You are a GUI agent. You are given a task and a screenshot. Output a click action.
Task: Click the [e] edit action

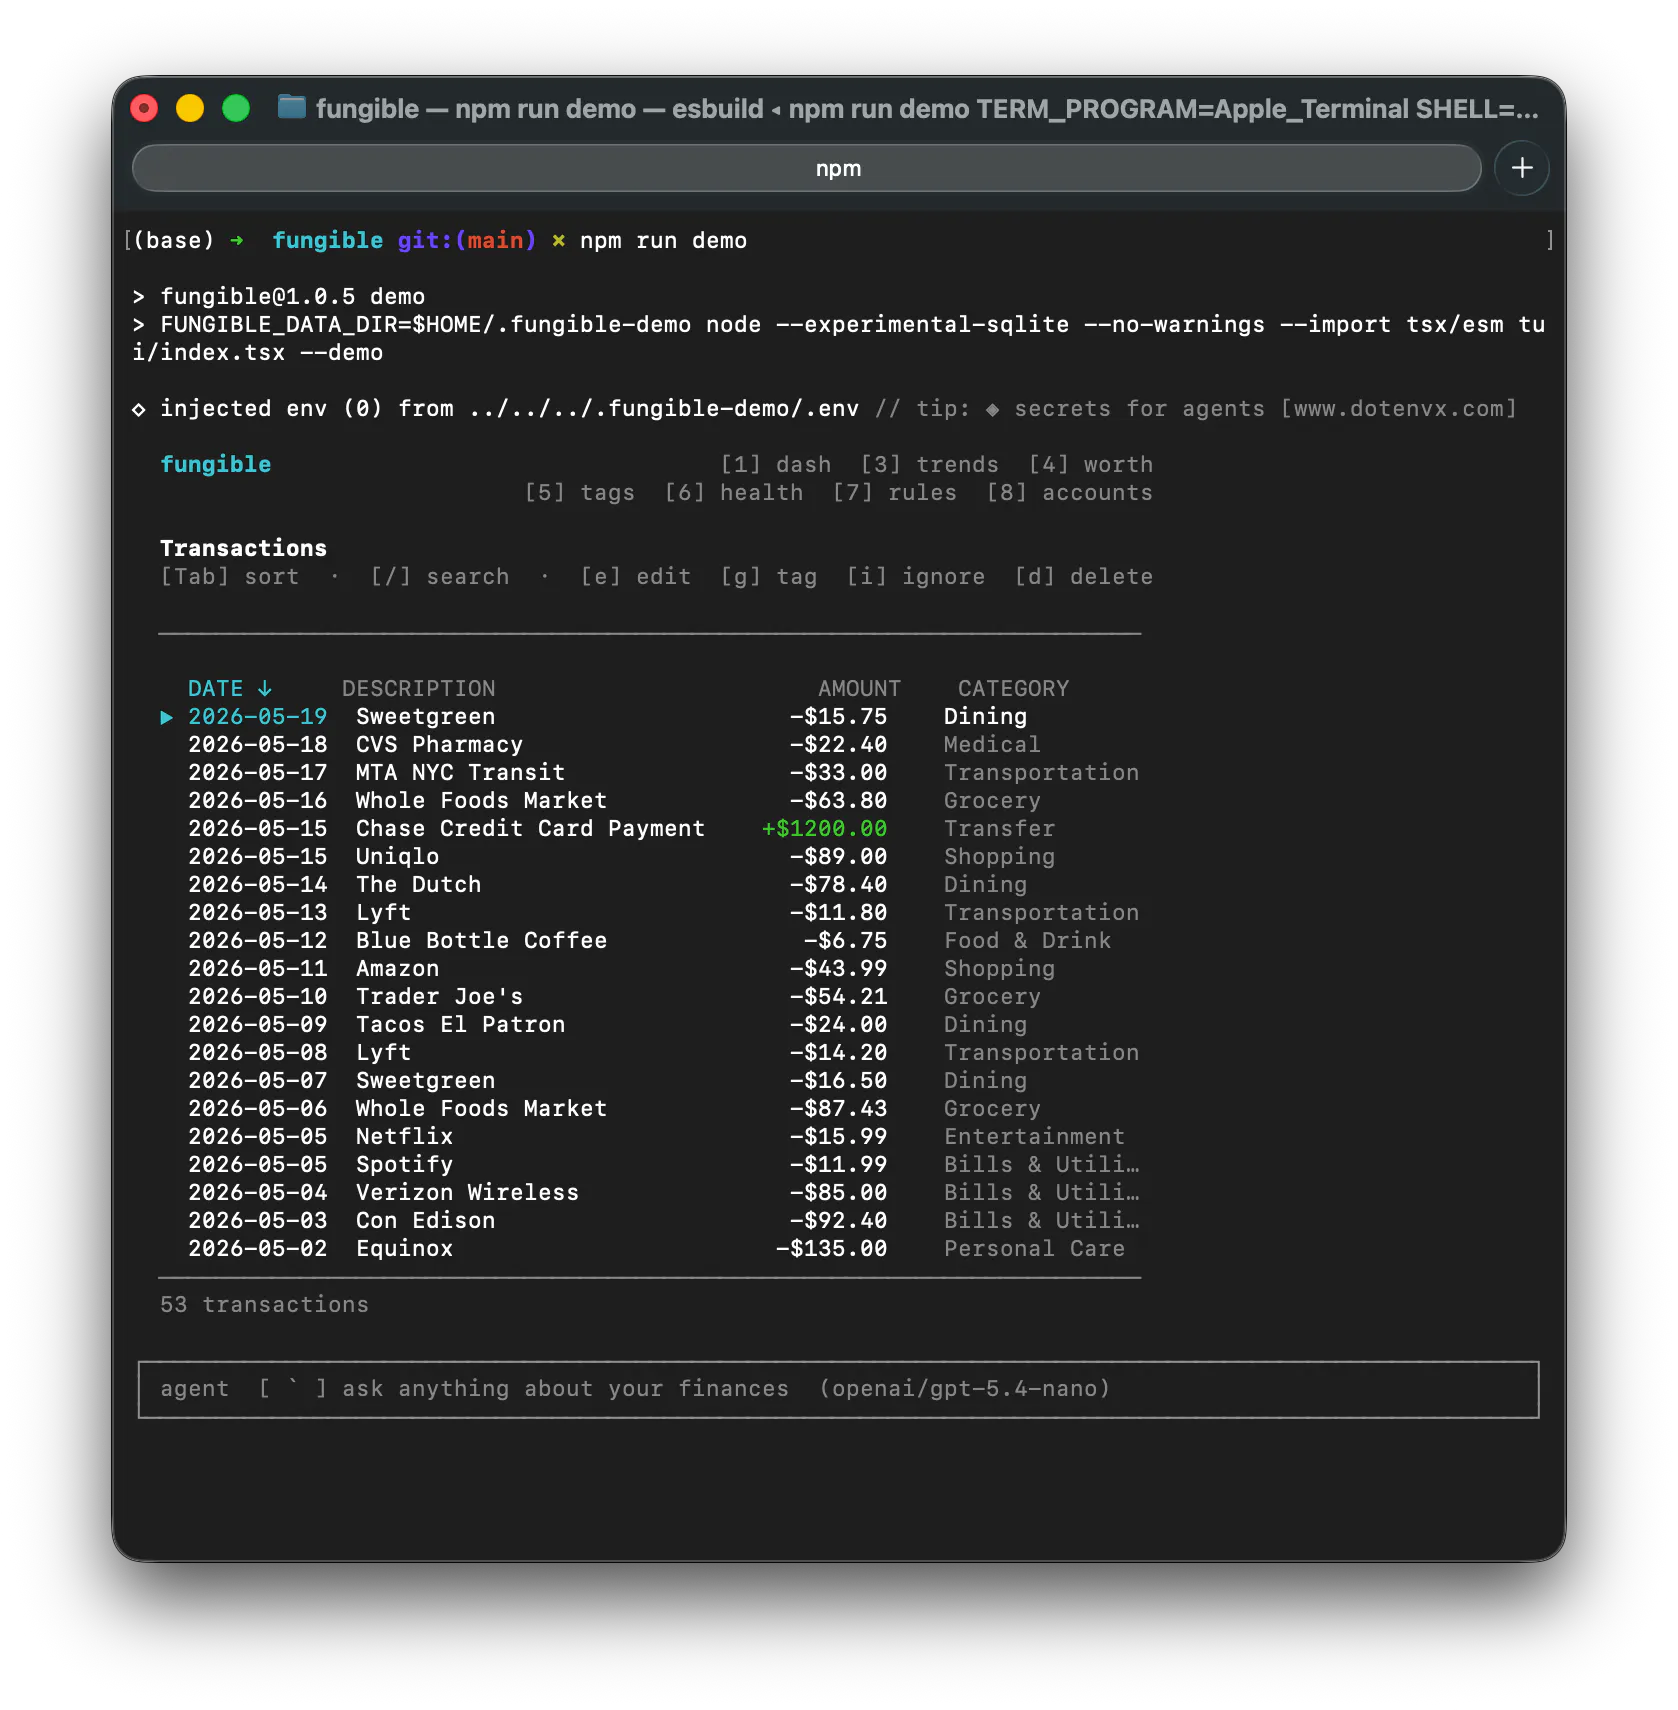click(x=636, y=577)
